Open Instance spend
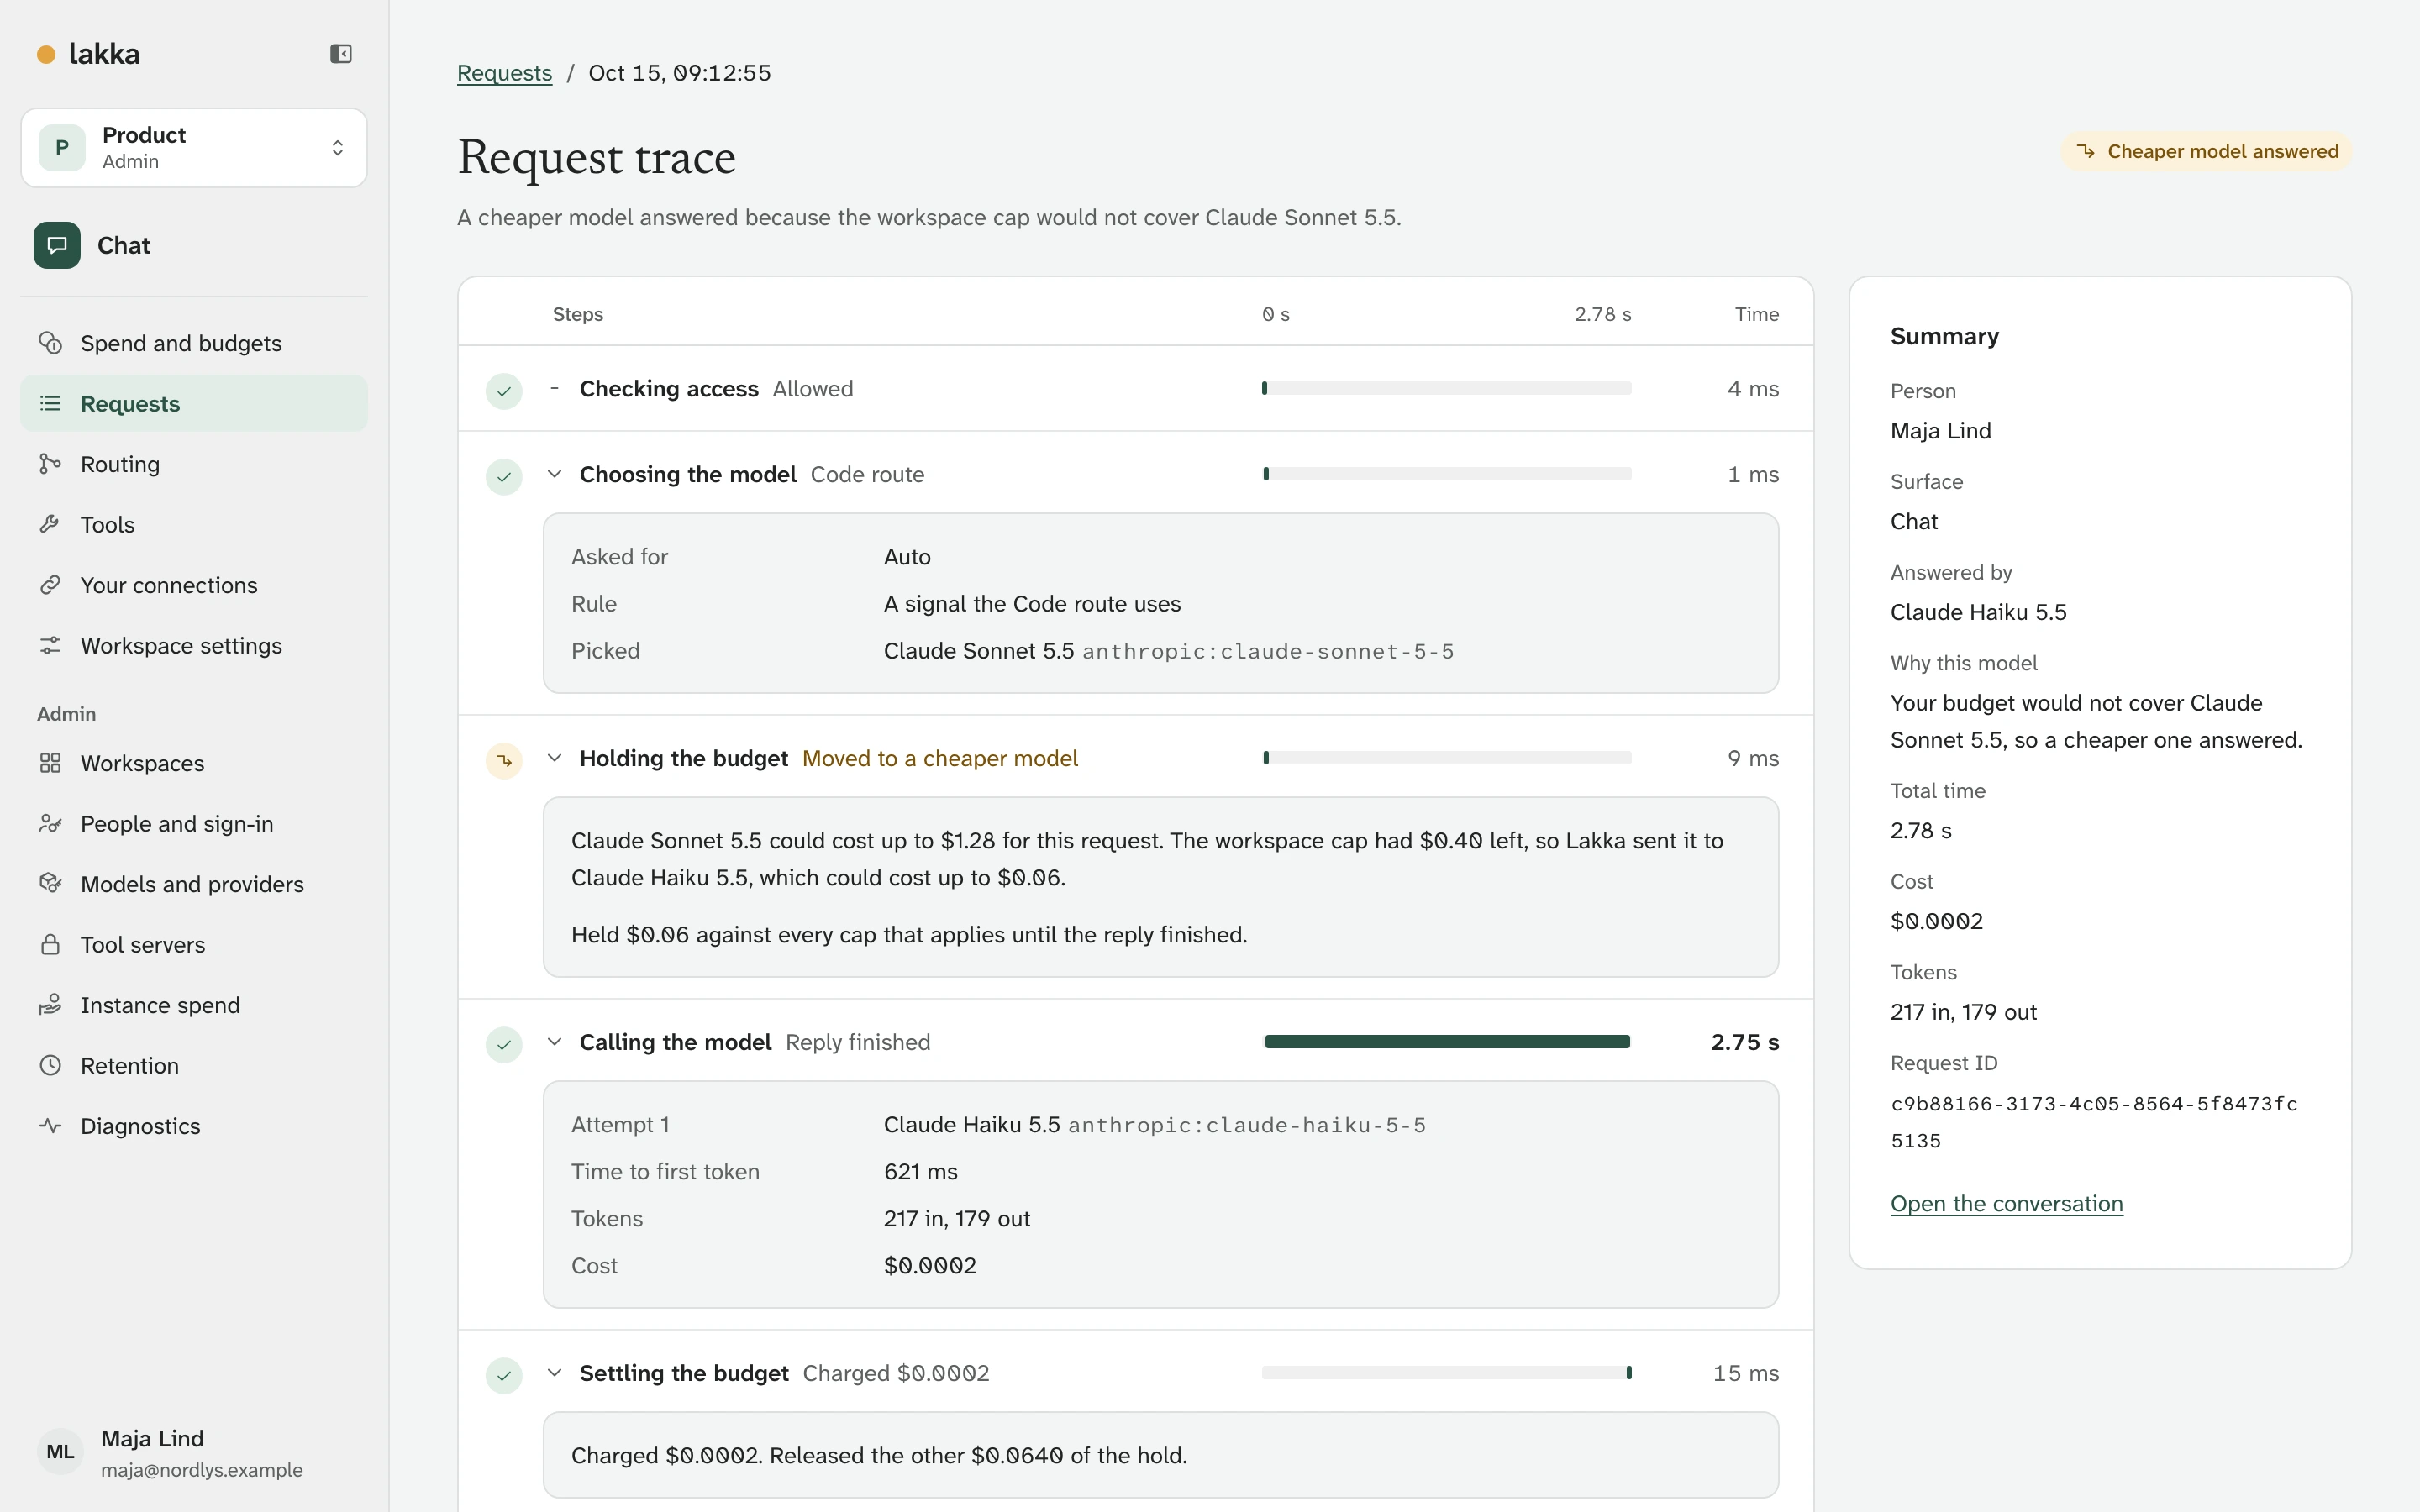The image size is (2420, 1512). click(x=194, y=1005)
